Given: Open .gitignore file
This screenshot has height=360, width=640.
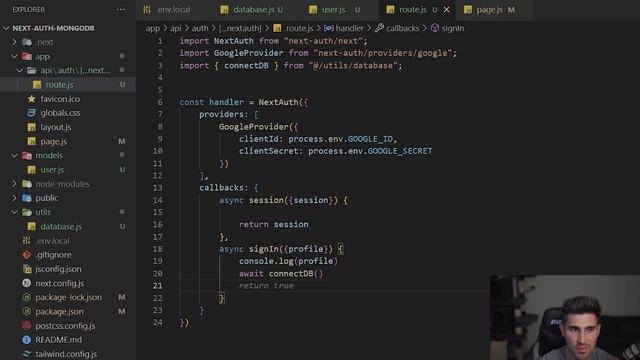Looking at the screenshot, I should tap(53, 255).
